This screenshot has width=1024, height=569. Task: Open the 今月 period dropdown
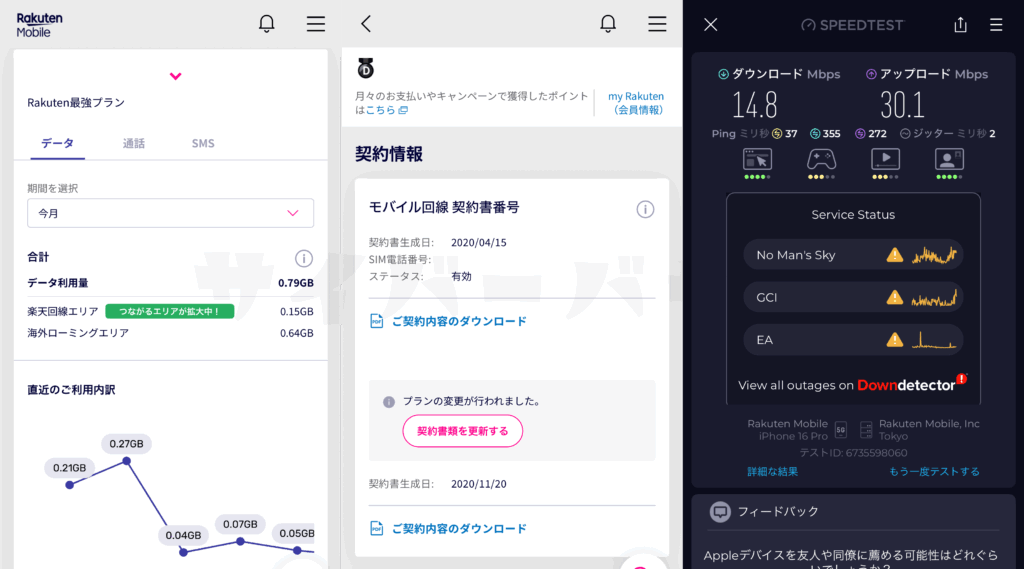click(170, 213)
